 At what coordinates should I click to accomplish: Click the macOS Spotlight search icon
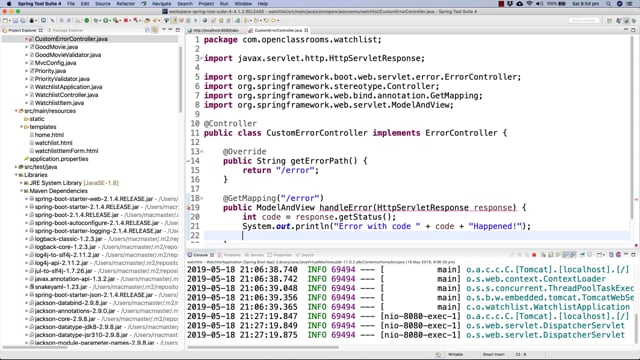[x=608, y=4]
